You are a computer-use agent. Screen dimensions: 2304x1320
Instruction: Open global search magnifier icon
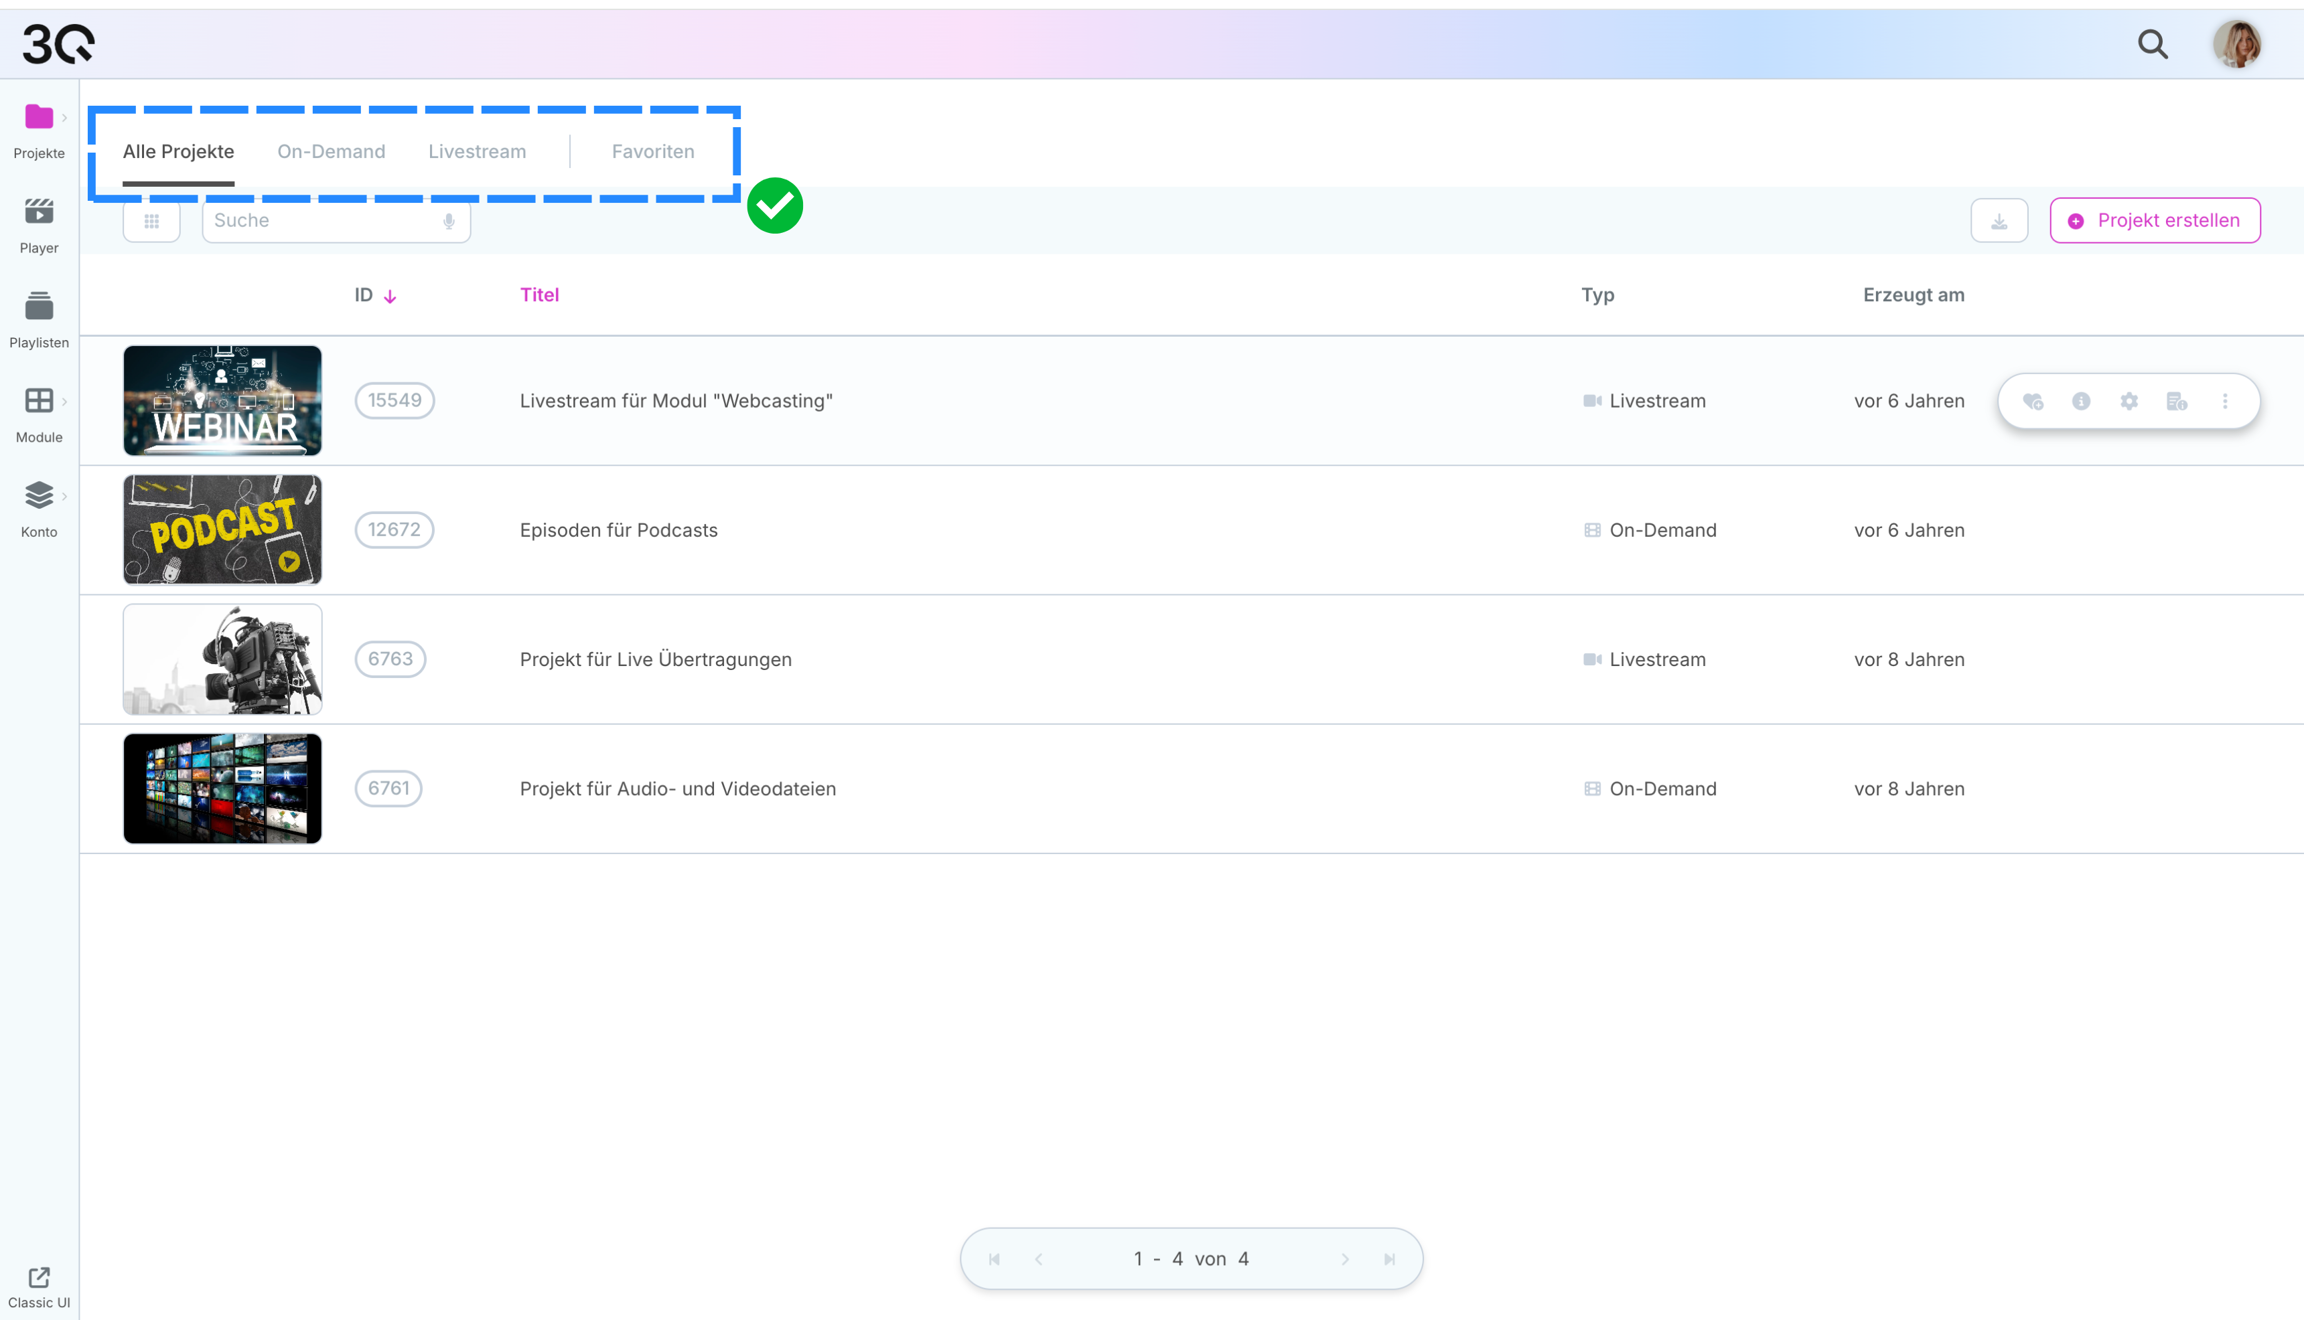[x=2153, y=44]
